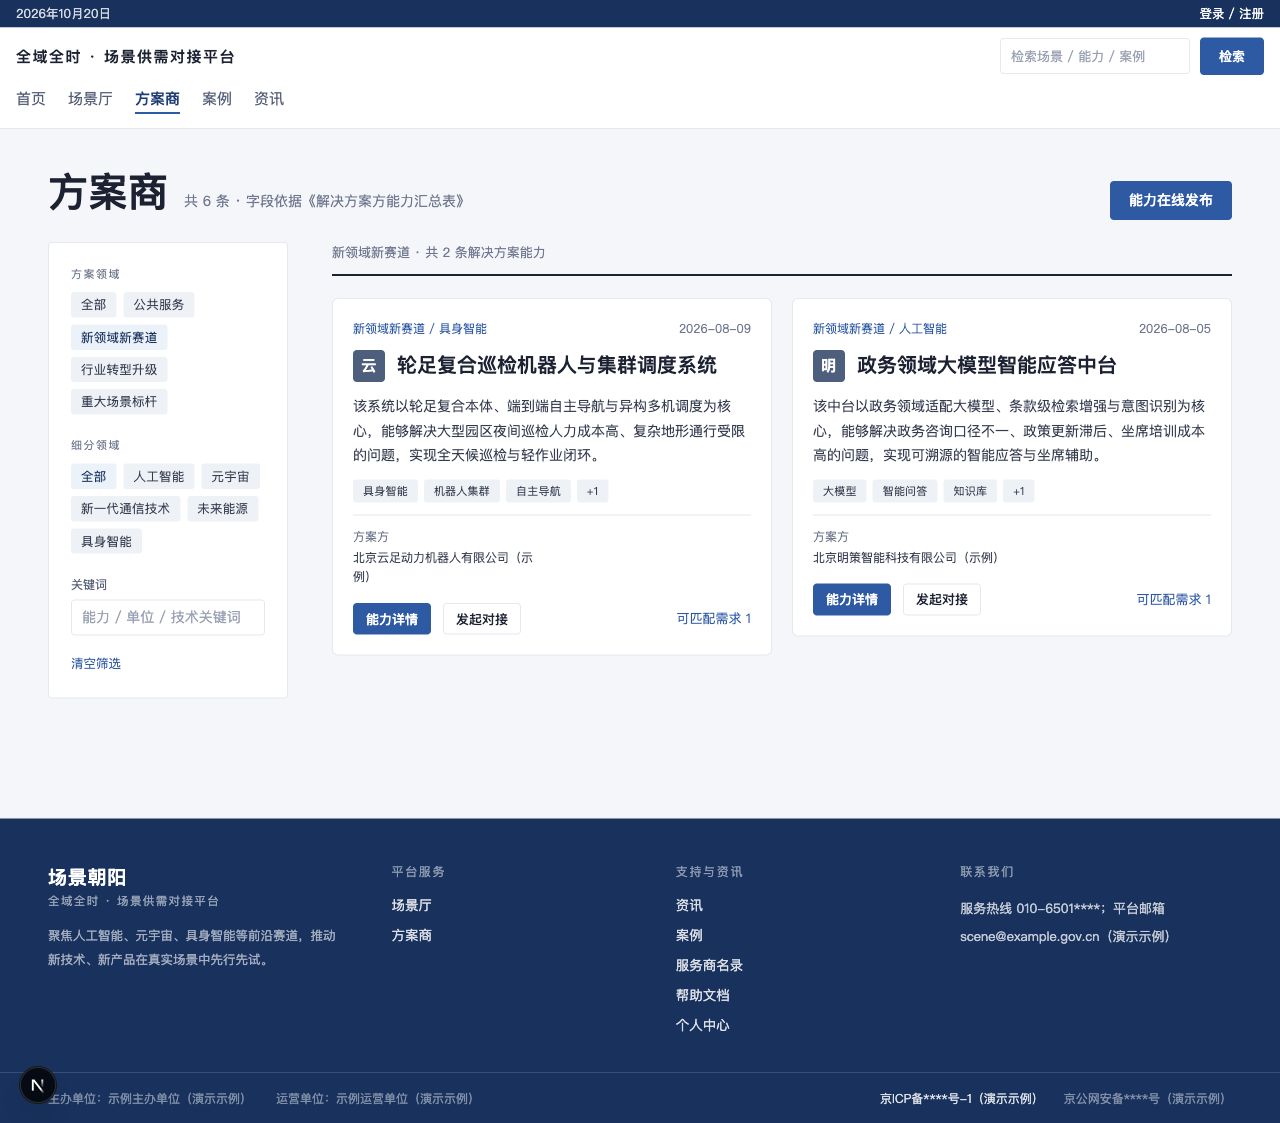
Task: Click the 京ICP备 record link in footer
Action: point(958,1098)
